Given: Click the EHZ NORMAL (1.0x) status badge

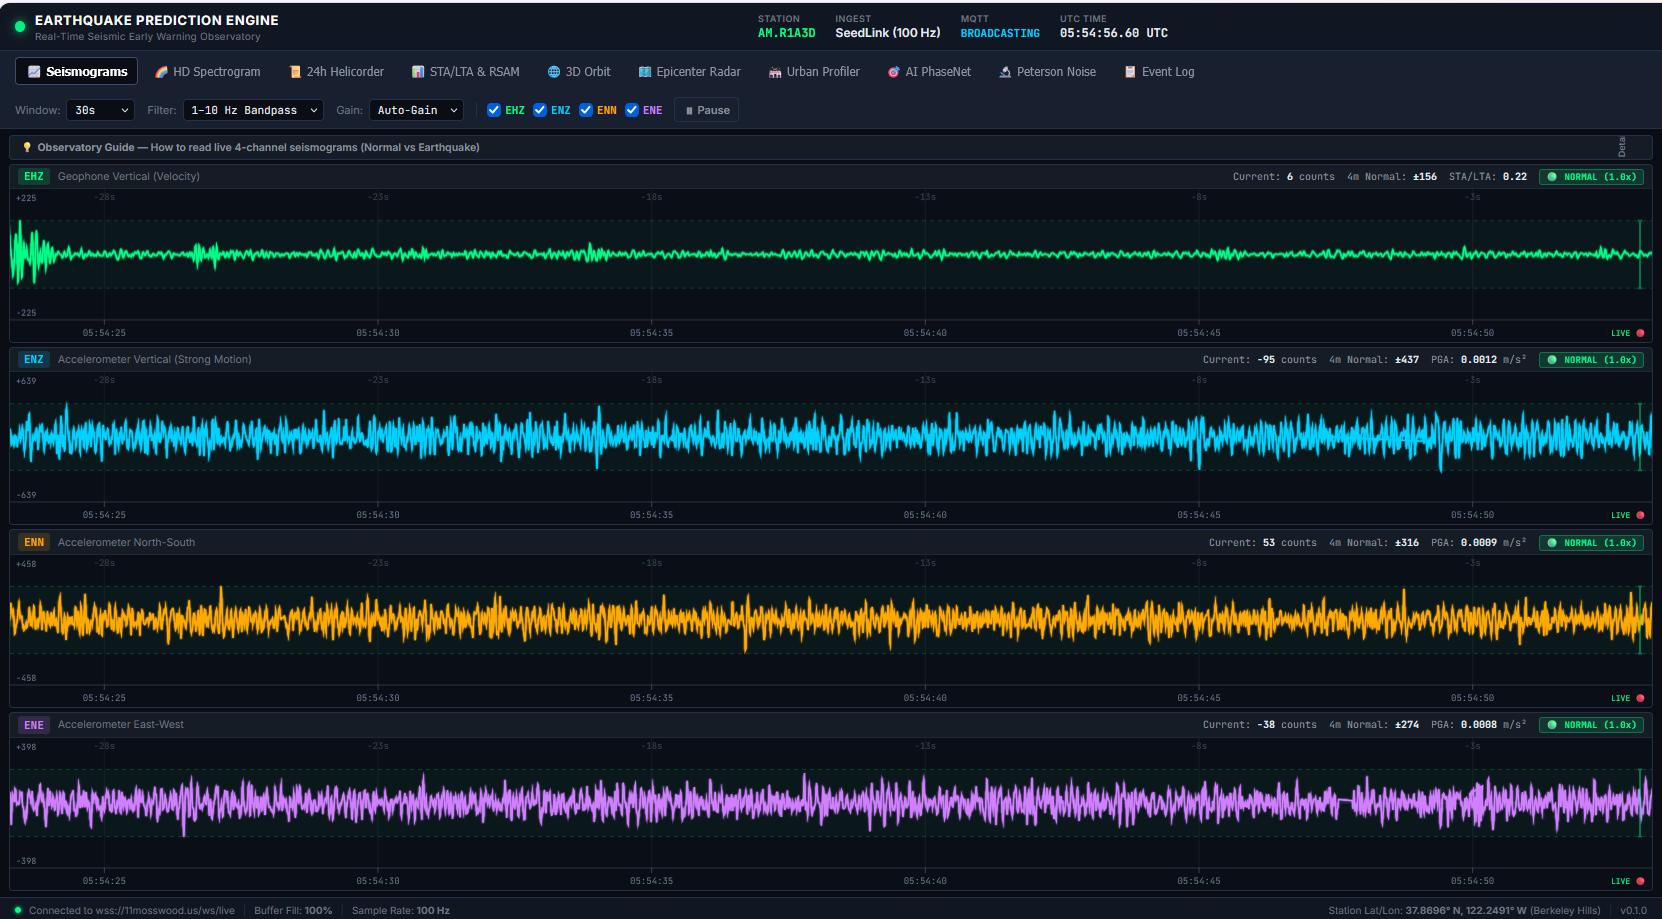Looking at the screenshot, I should tap(1591, 177).
